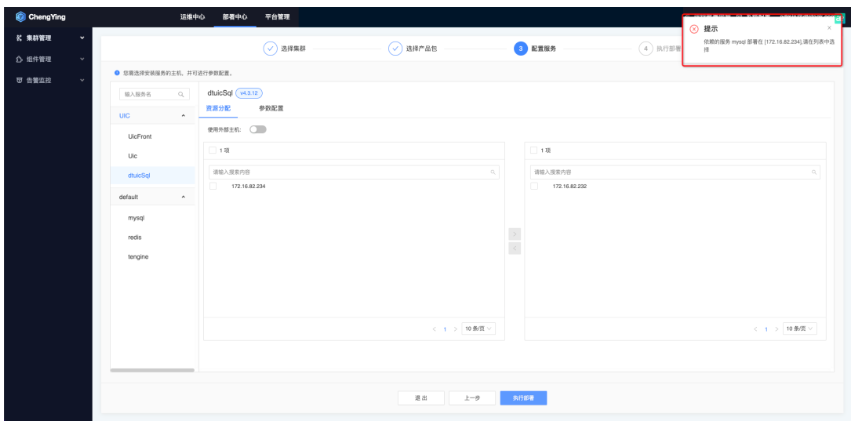Click previous page arrow in left panel
868x430 pixels.
pyautogui.click(x=435, y=329)
